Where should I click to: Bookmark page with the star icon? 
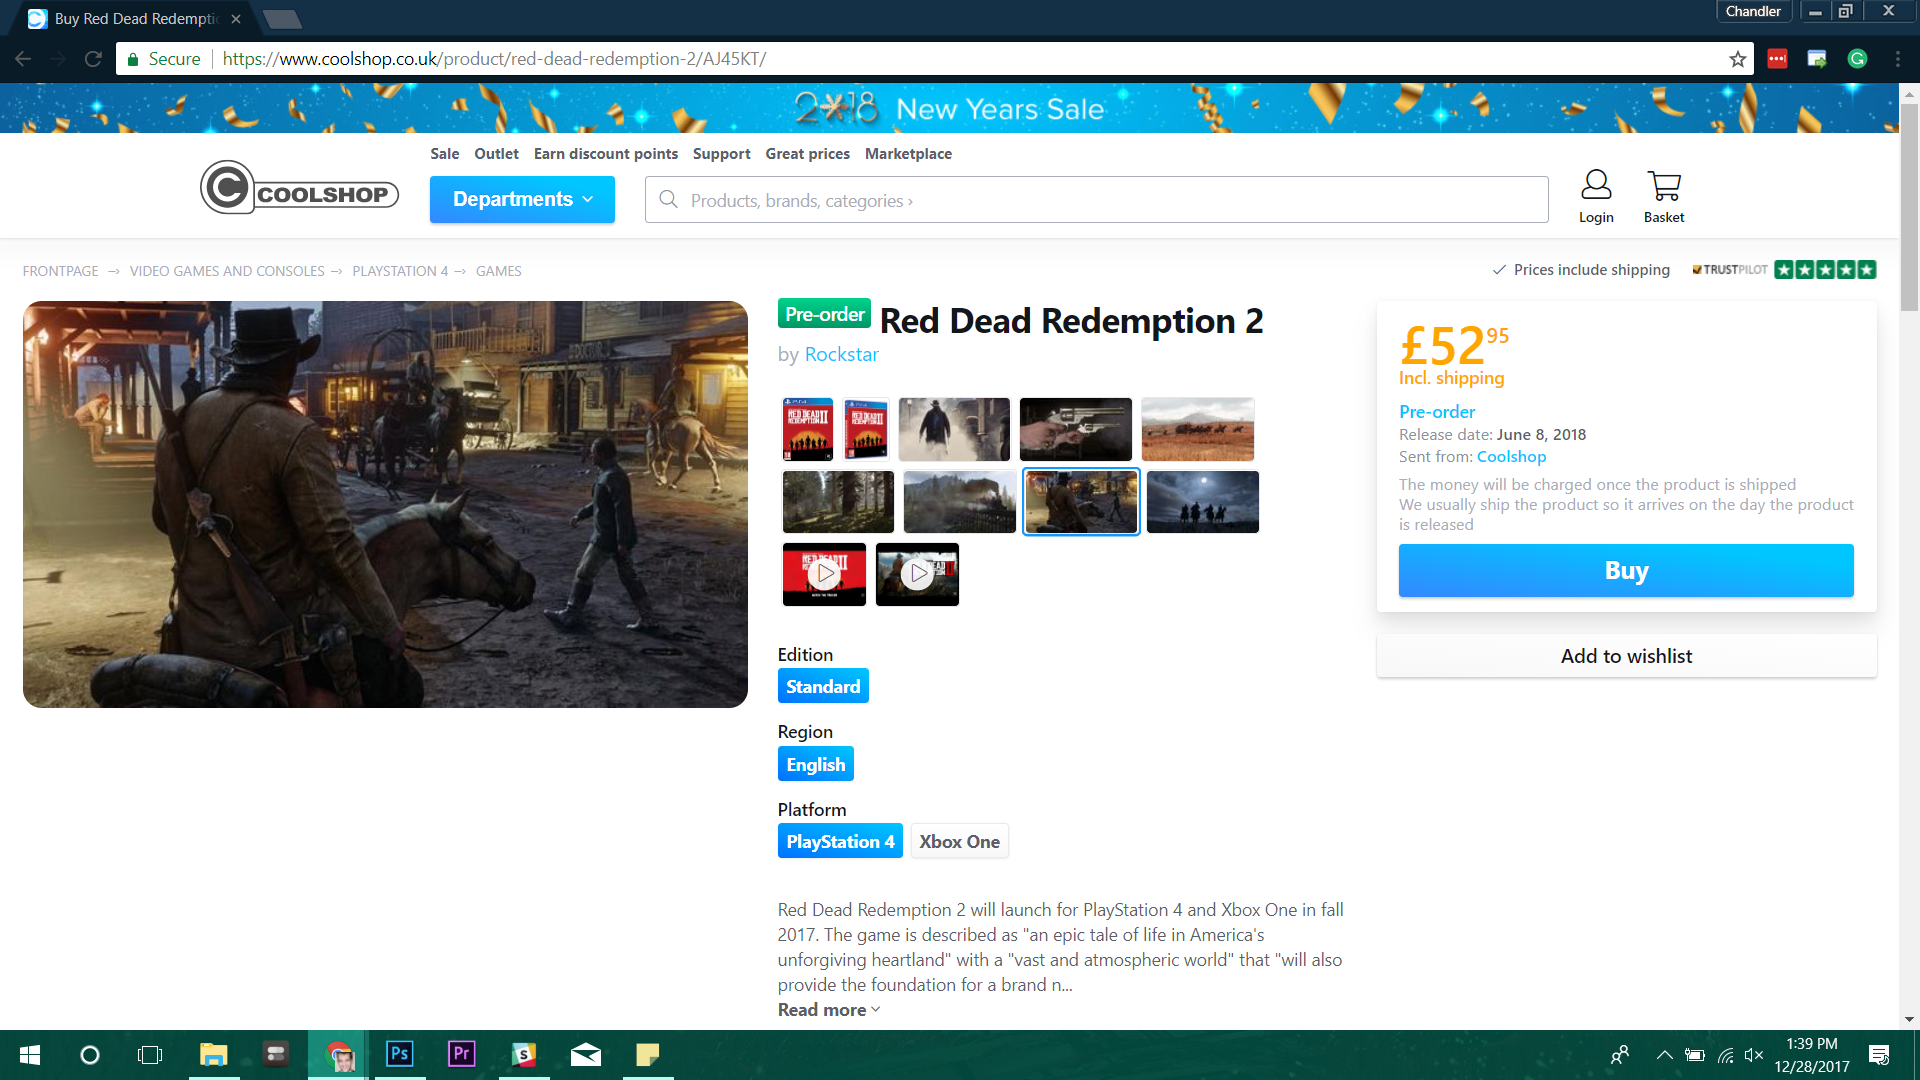point(1738,59)
